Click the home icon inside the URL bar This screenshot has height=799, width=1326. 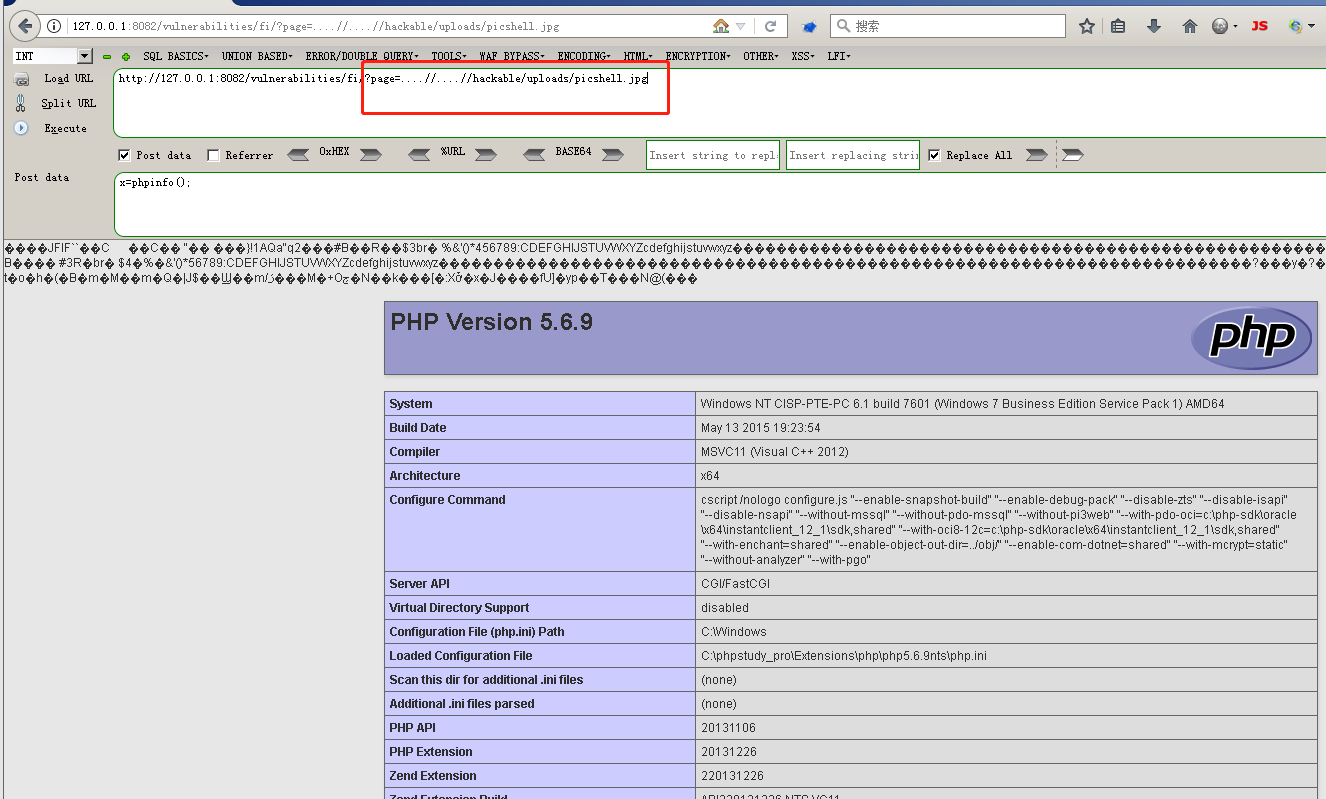pos(721,26)
